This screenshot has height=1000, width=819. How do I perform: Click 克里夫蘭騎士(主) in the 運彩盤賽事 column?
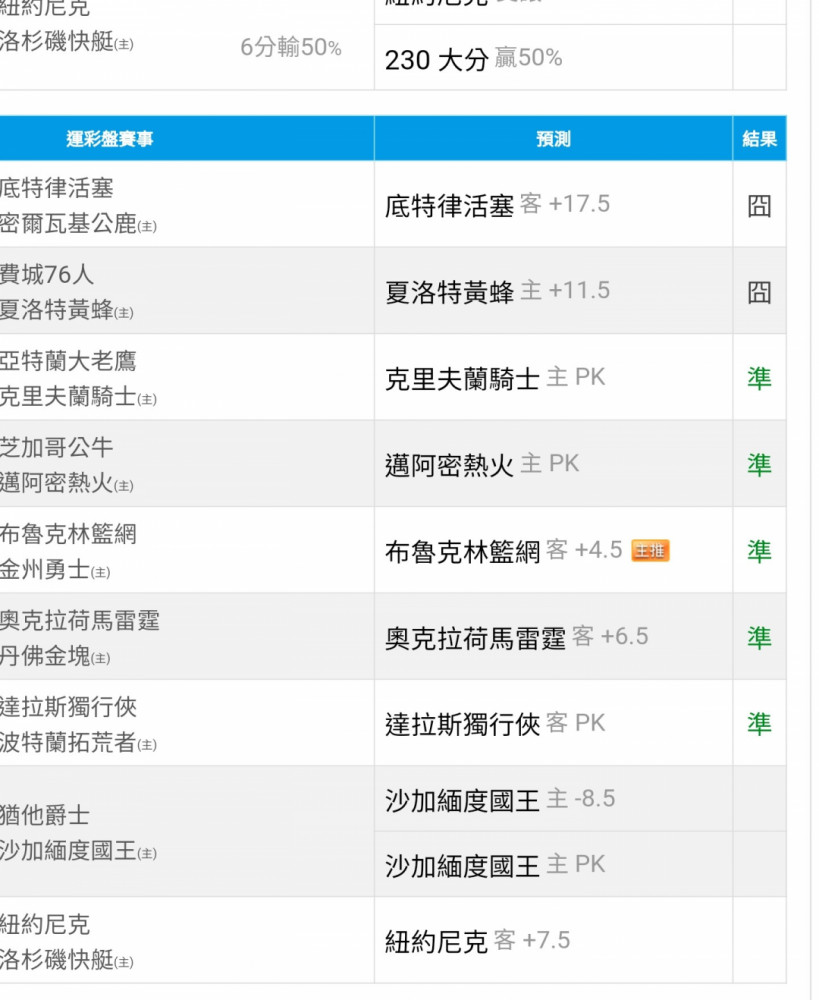[x=78, y=396]
